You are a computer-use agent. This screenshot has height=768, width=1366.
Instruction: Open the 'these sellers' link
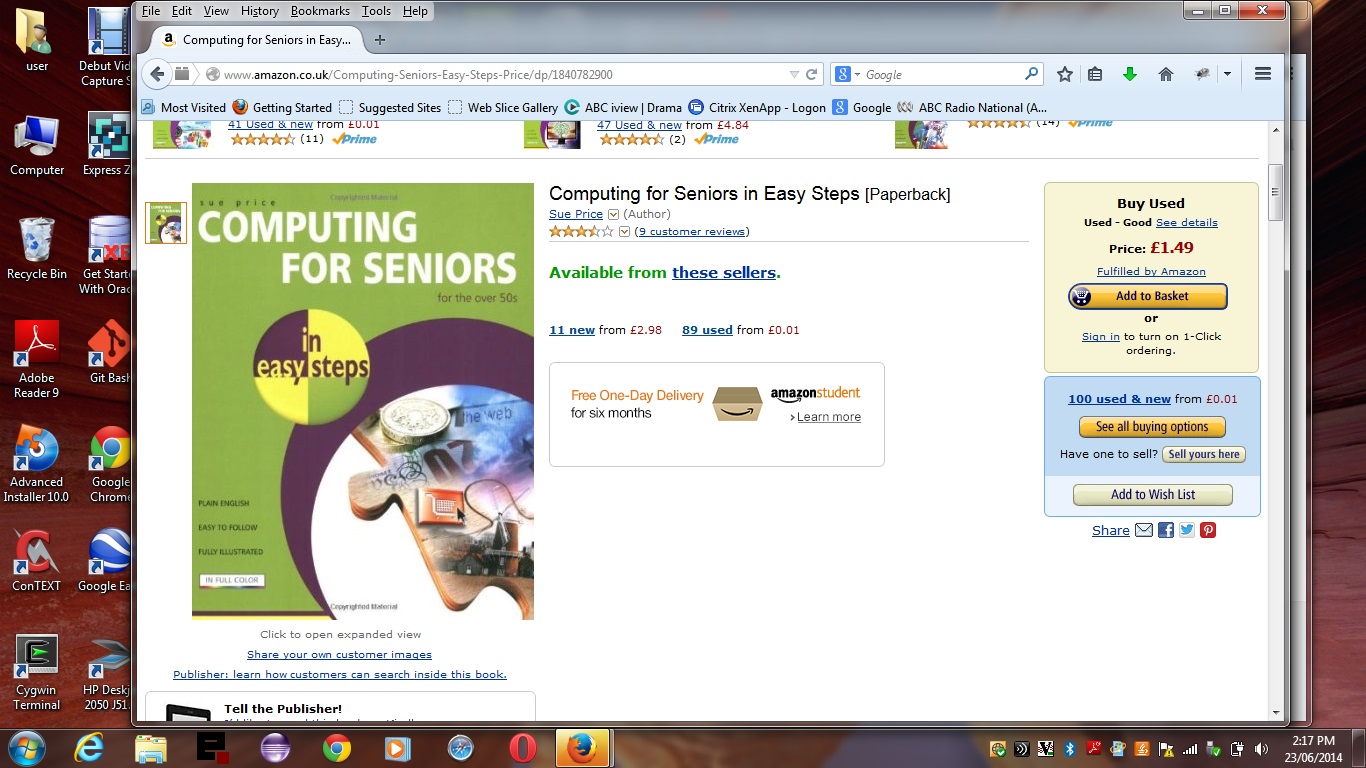pos(724,272)
